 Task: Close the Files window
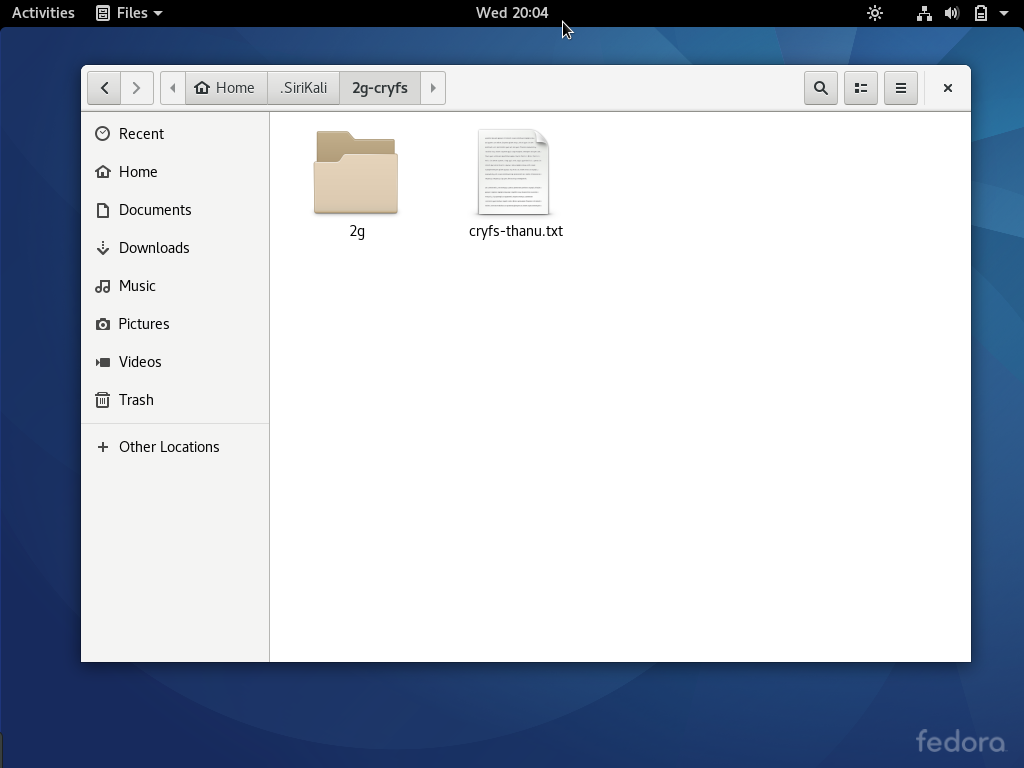tap(948, 88)
